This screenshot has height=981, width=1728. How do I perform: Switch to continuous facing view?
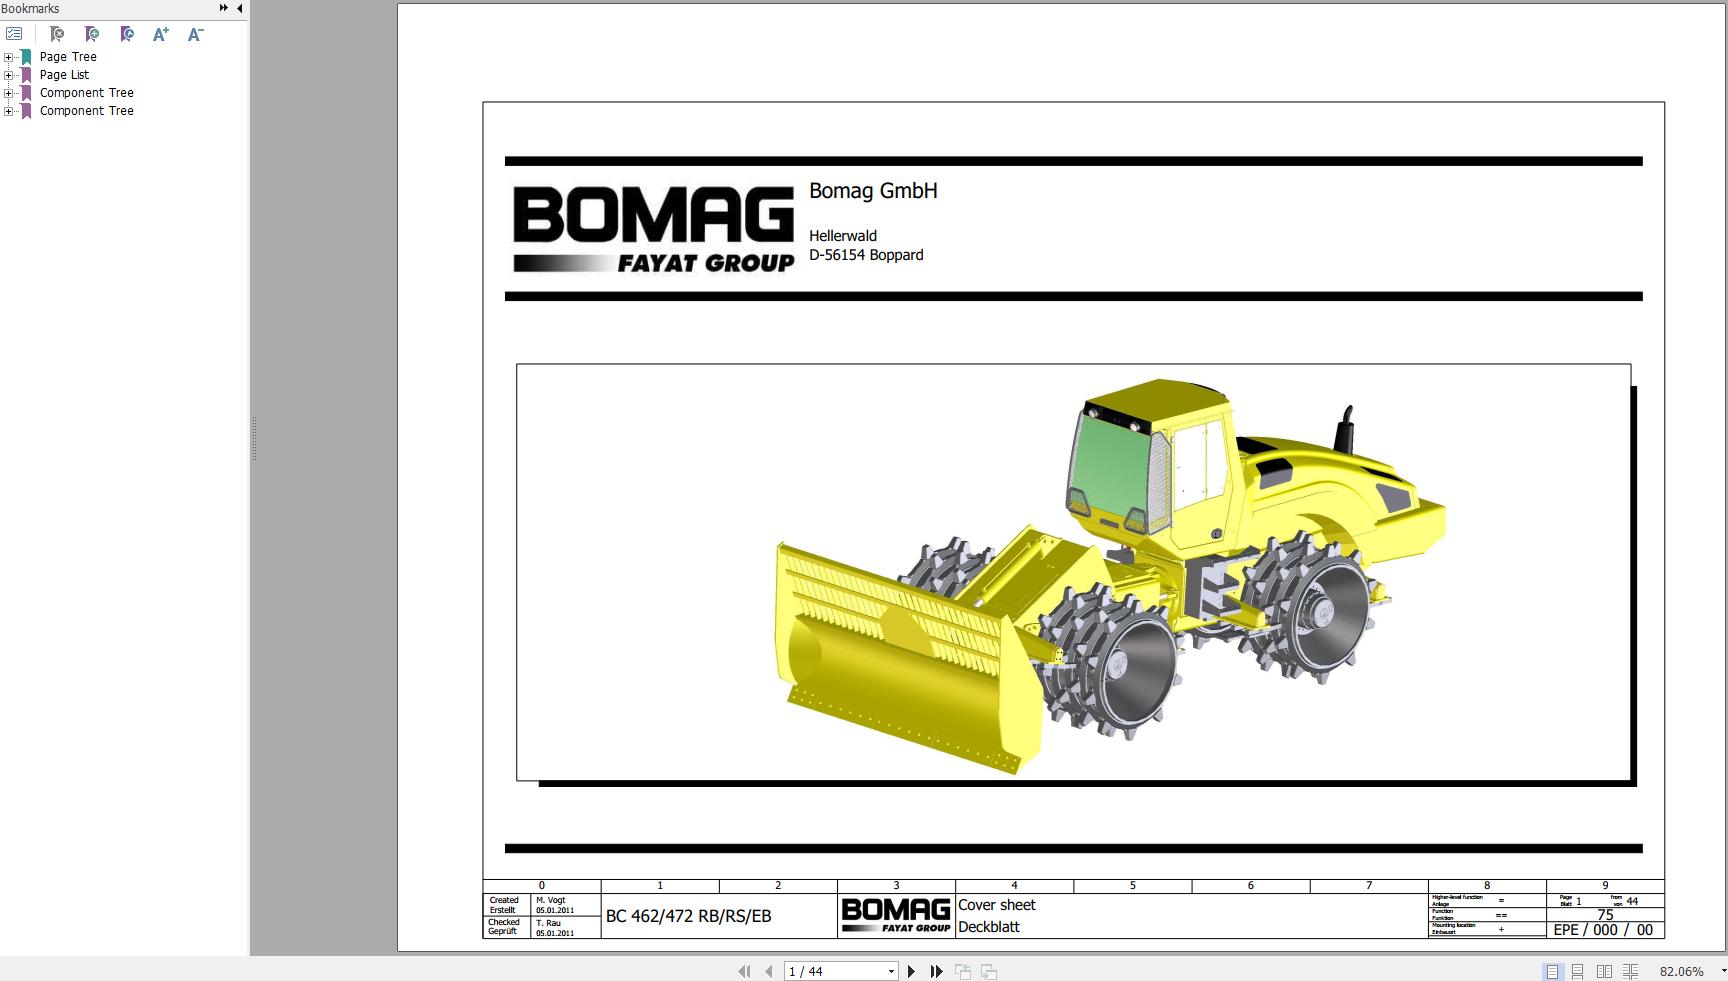point(1630,971)
